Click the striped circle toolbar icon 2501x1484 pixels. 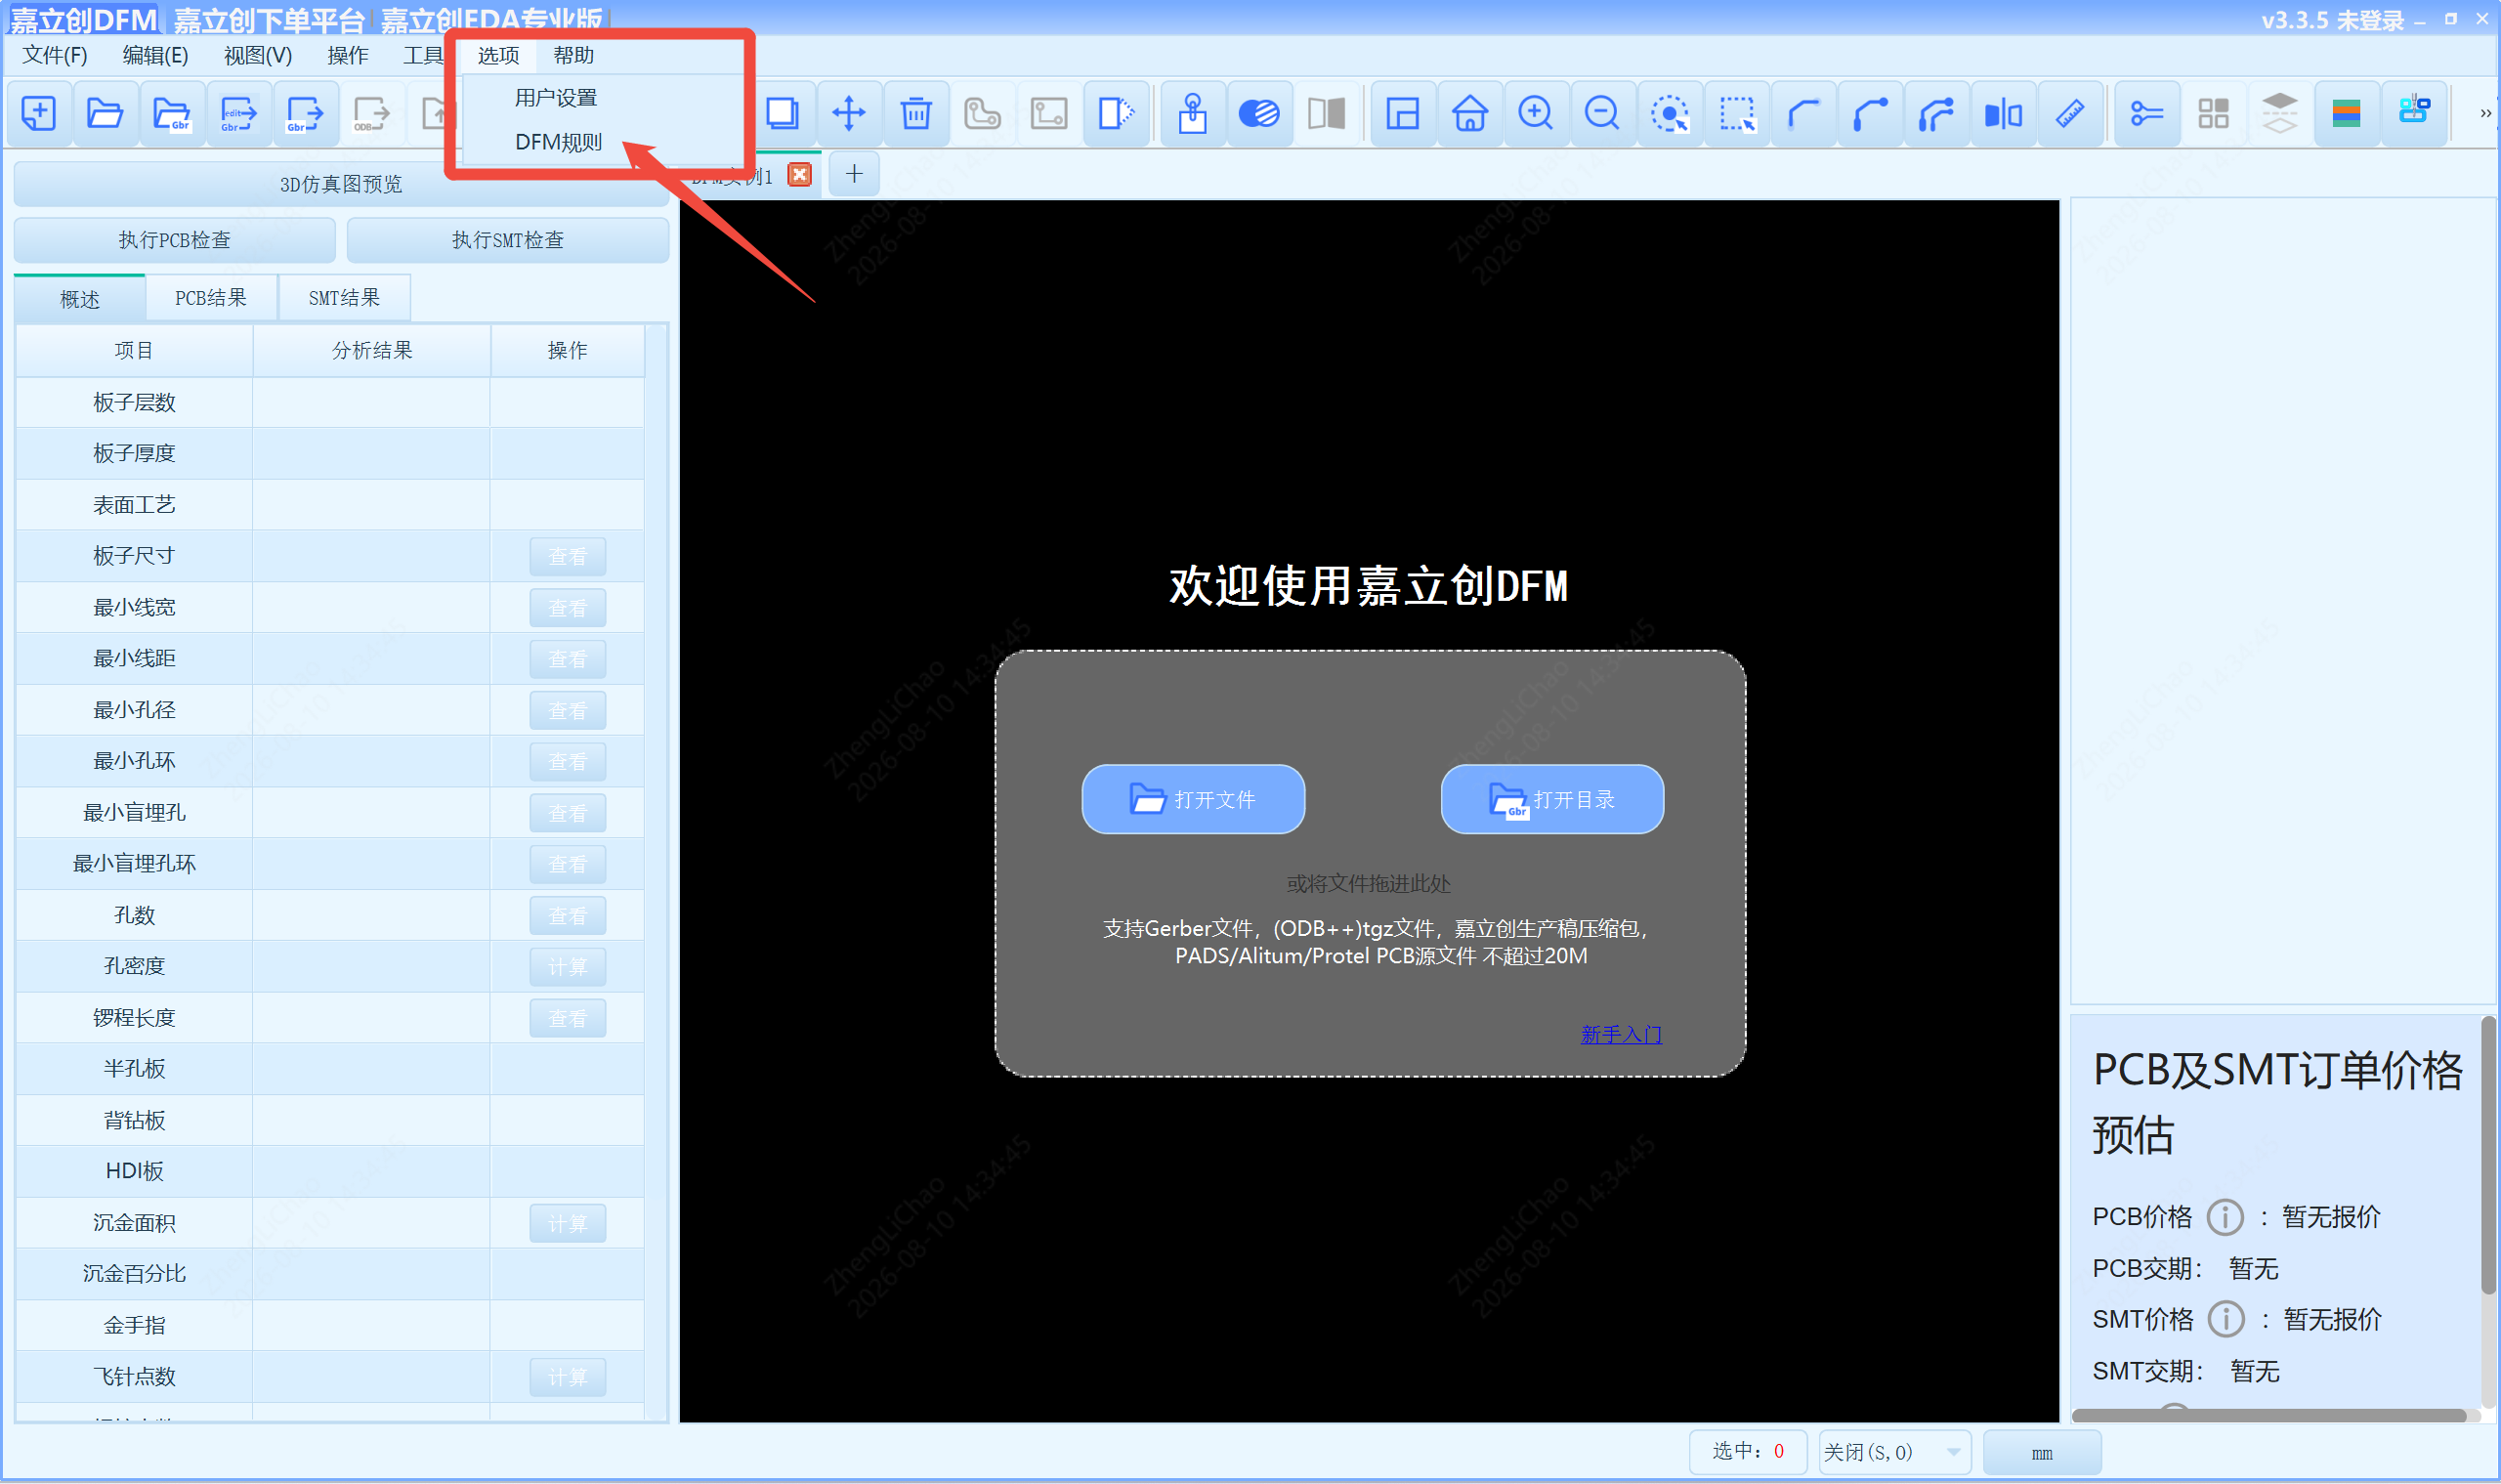[x=1259, y=113]
